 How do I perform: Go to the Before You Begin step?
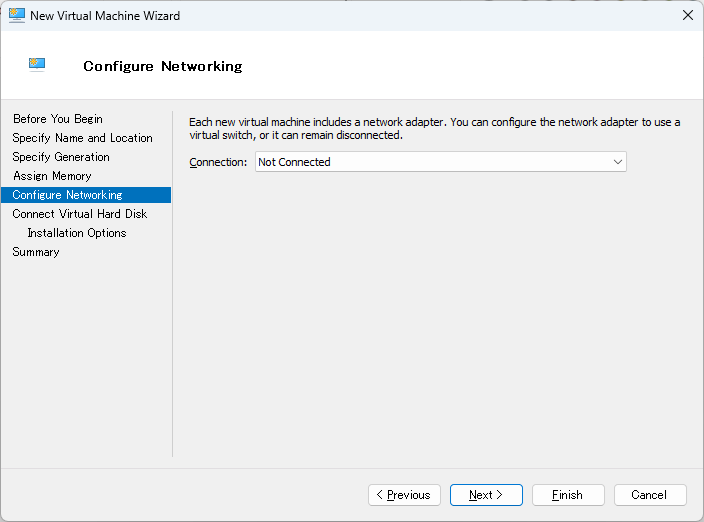coord(57,119)
